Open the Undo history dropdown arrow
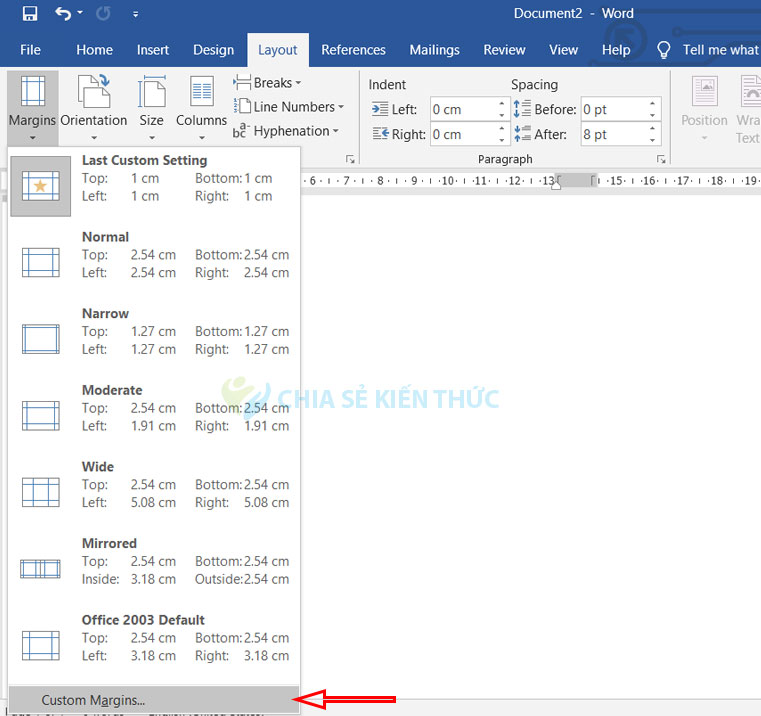 (80, 13)
